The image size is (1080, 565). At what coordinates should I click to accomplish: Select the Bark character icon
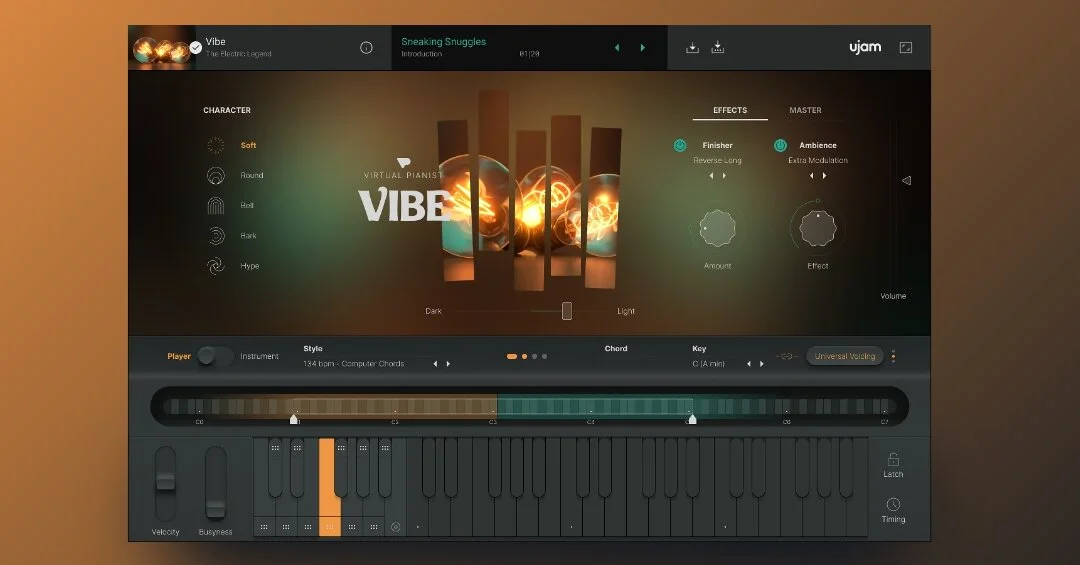216,236
